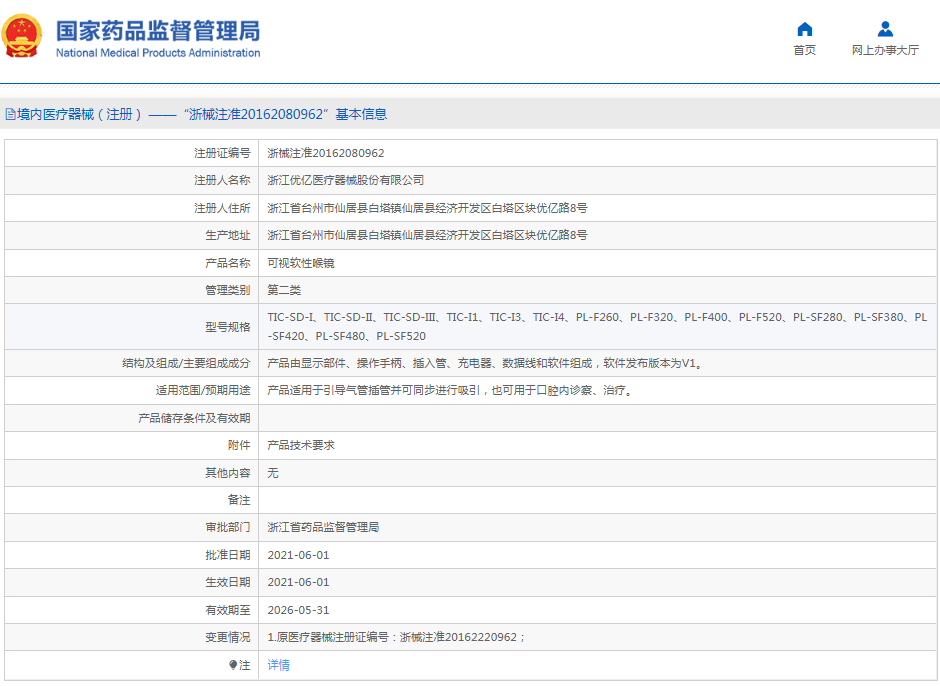Click the user icon for online service hall
This screenshot has width=940, height=686.
pos(885,29)
